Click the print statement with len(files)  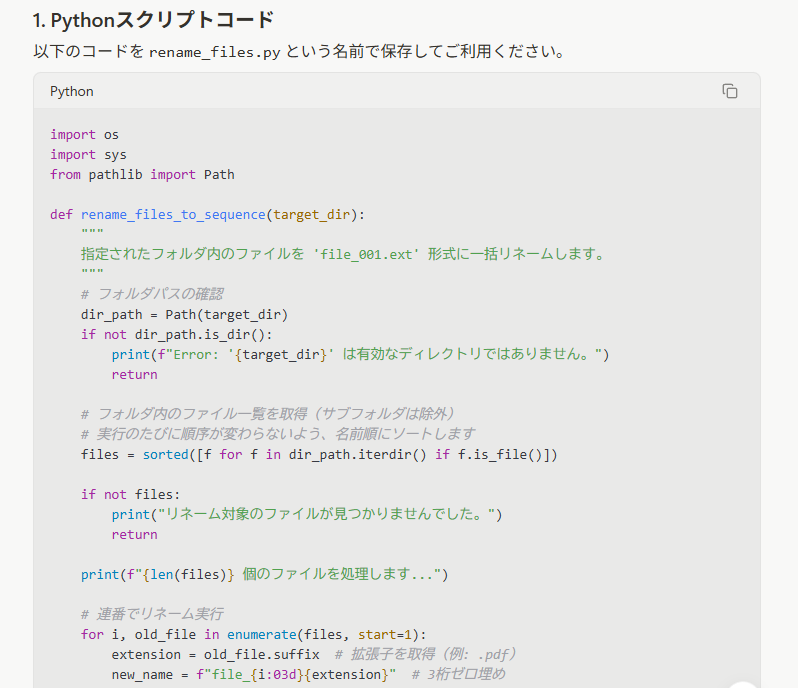coord(265,574)
